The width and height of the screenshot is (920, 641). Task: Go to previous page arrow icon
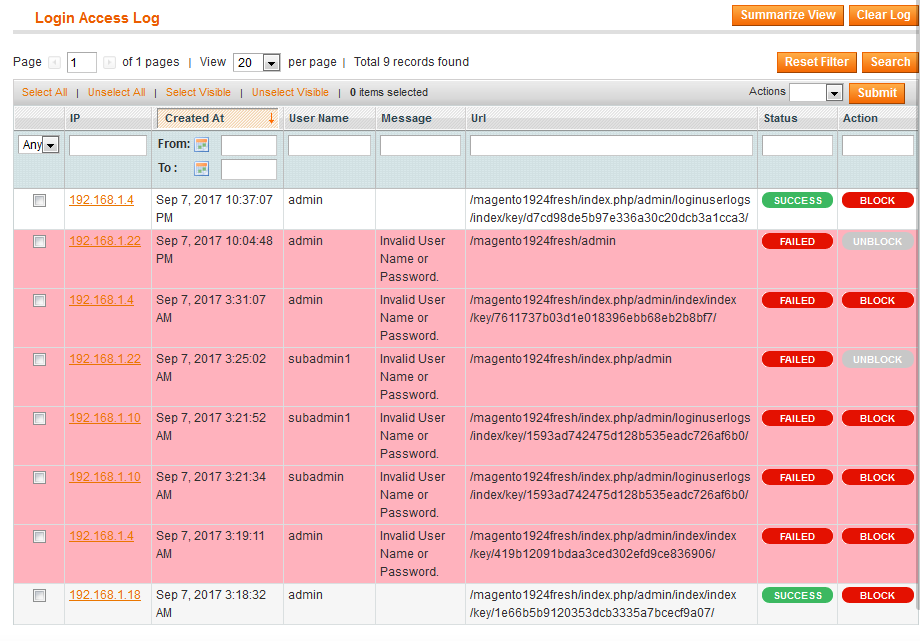point(55,62)
